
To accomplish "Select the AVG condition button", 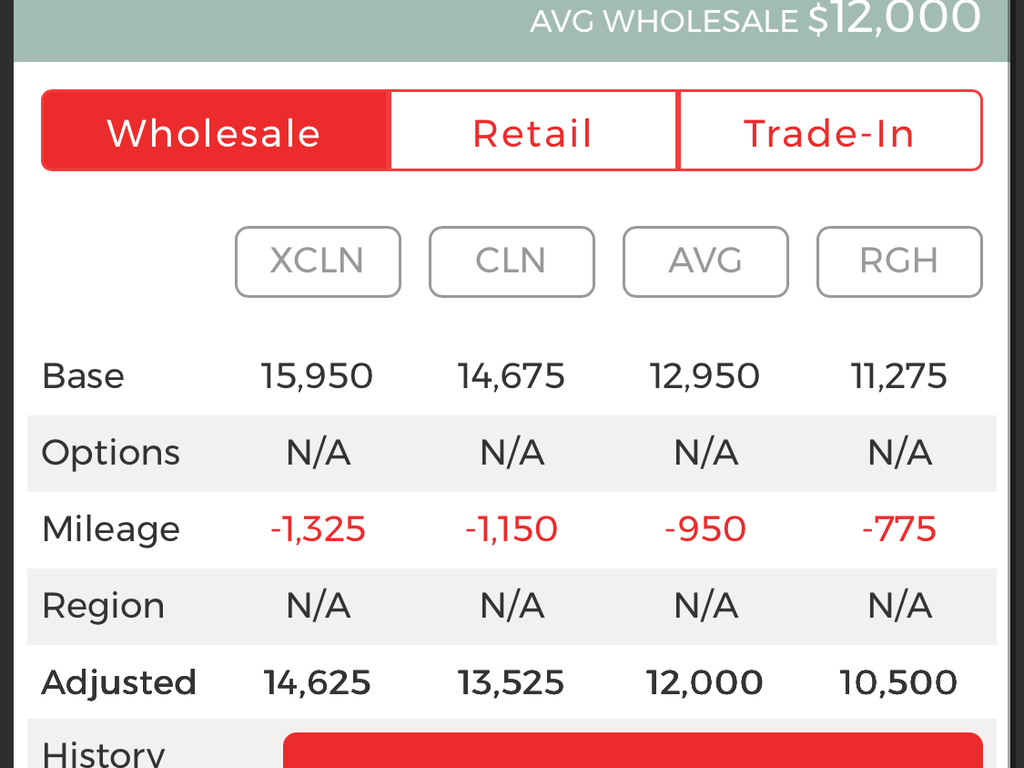I will [705, 261].
